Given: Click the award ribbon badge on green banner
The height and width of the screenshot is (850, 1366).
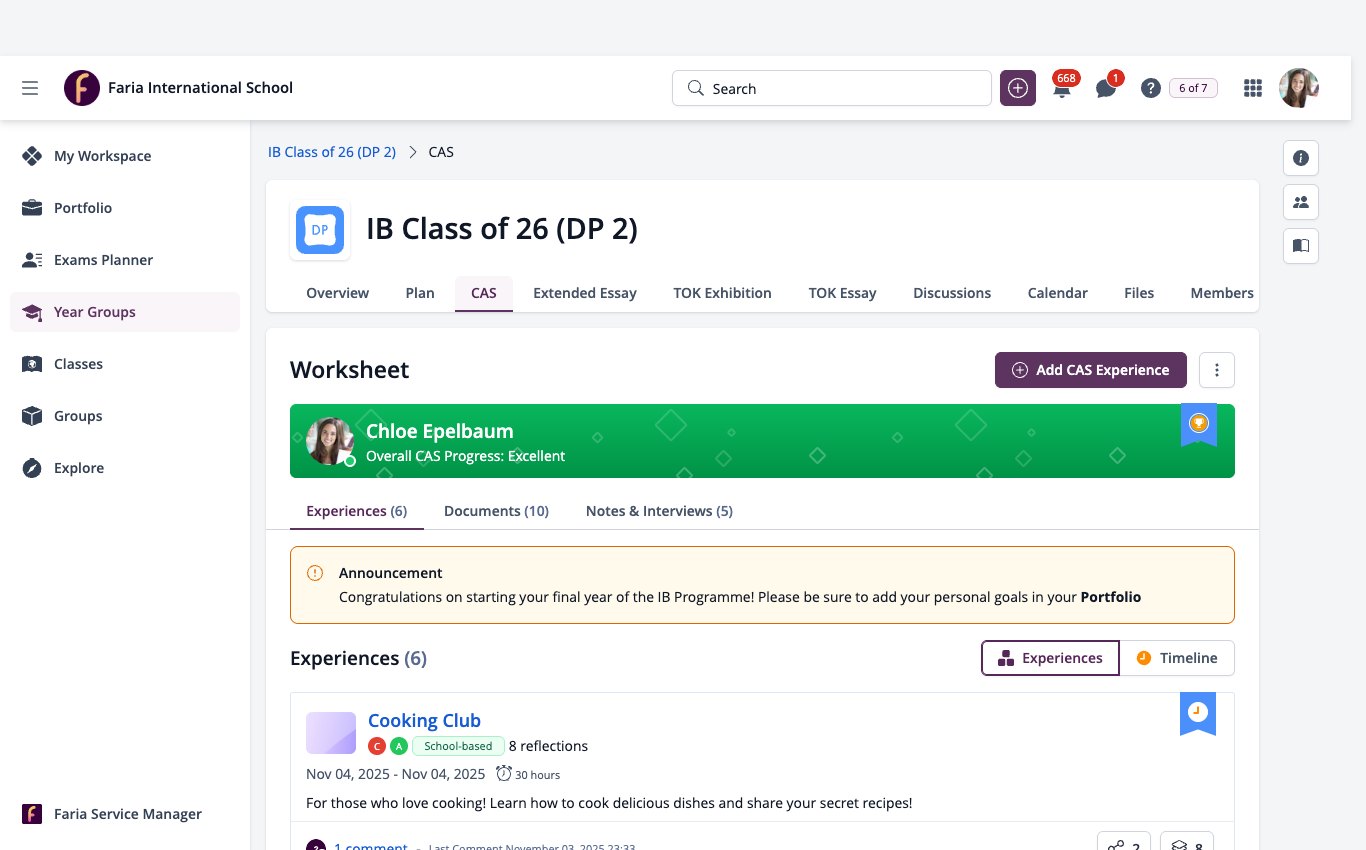Looking at the screenshot, I should pos(1199,425).
